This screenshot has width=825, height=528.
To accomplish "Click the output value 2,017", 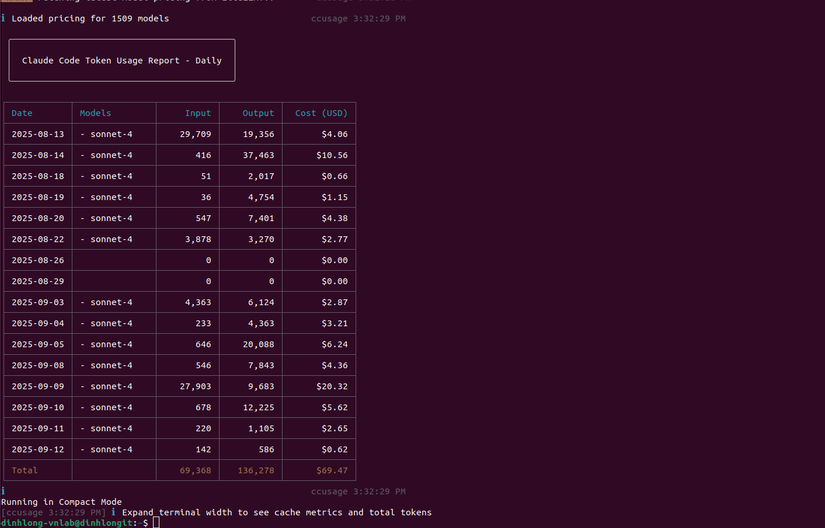I will [x=261, y=176].
